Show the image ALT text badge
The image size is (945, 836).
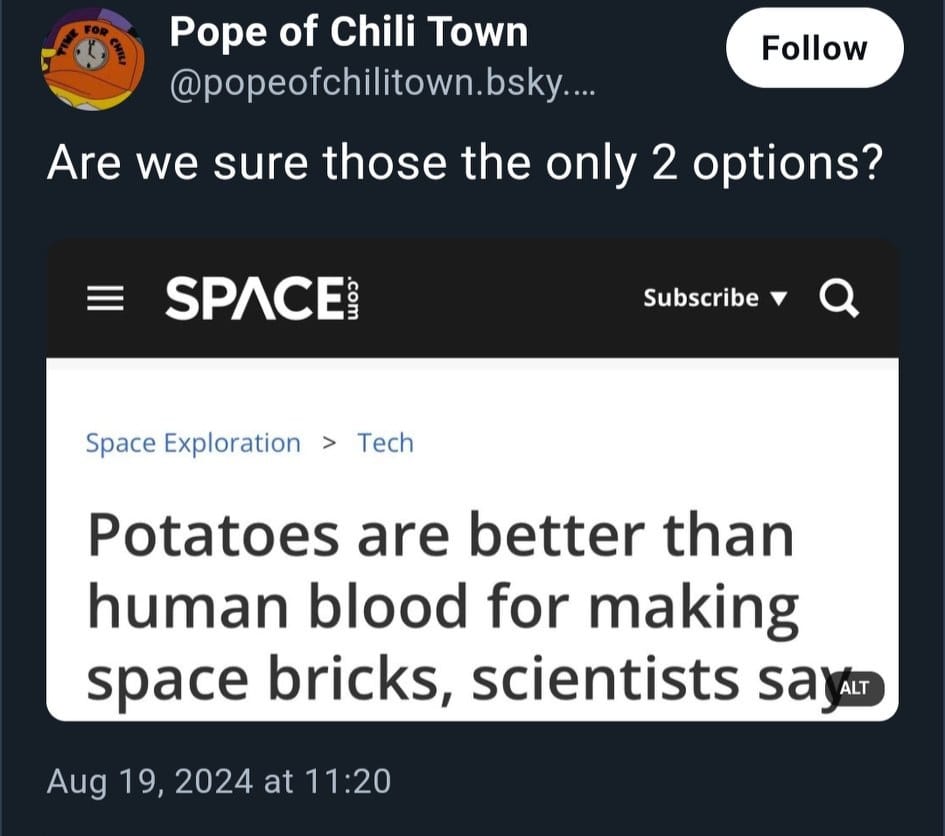(x=855, y=688)
